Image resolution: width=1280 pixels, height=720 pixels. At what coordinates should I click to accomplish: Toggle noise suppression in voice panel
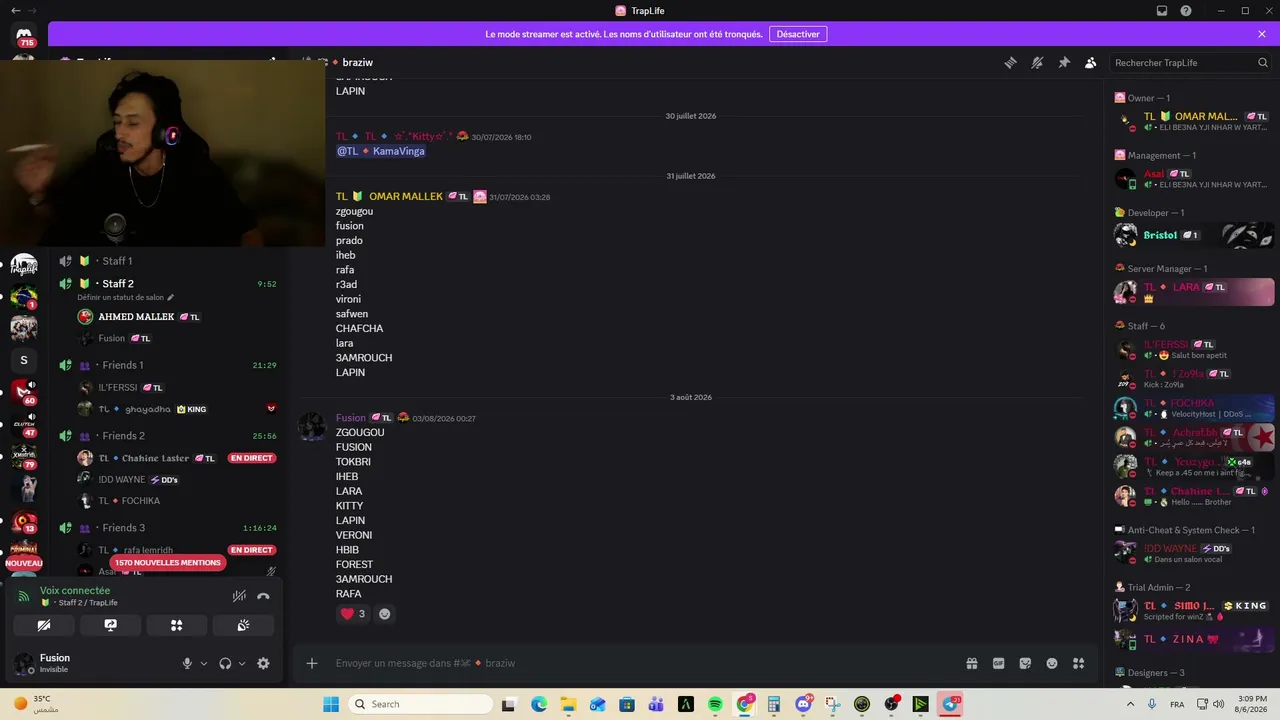click(x=239, y=596)
